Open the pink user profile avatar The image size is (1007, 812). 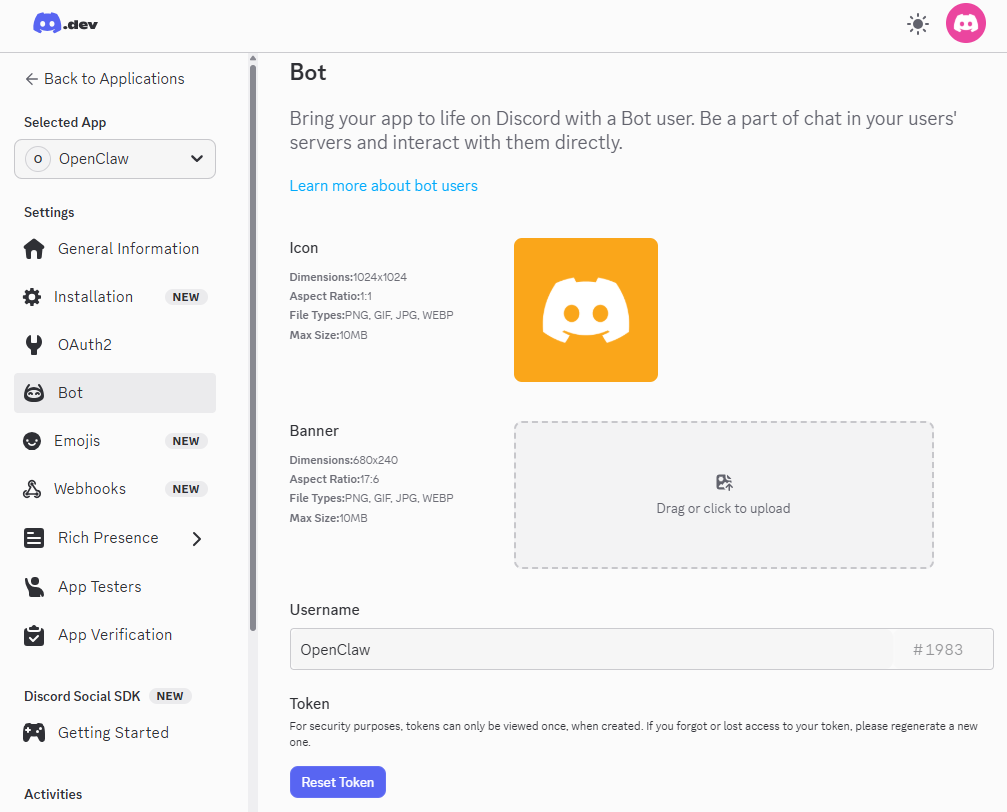click(965, 24)
